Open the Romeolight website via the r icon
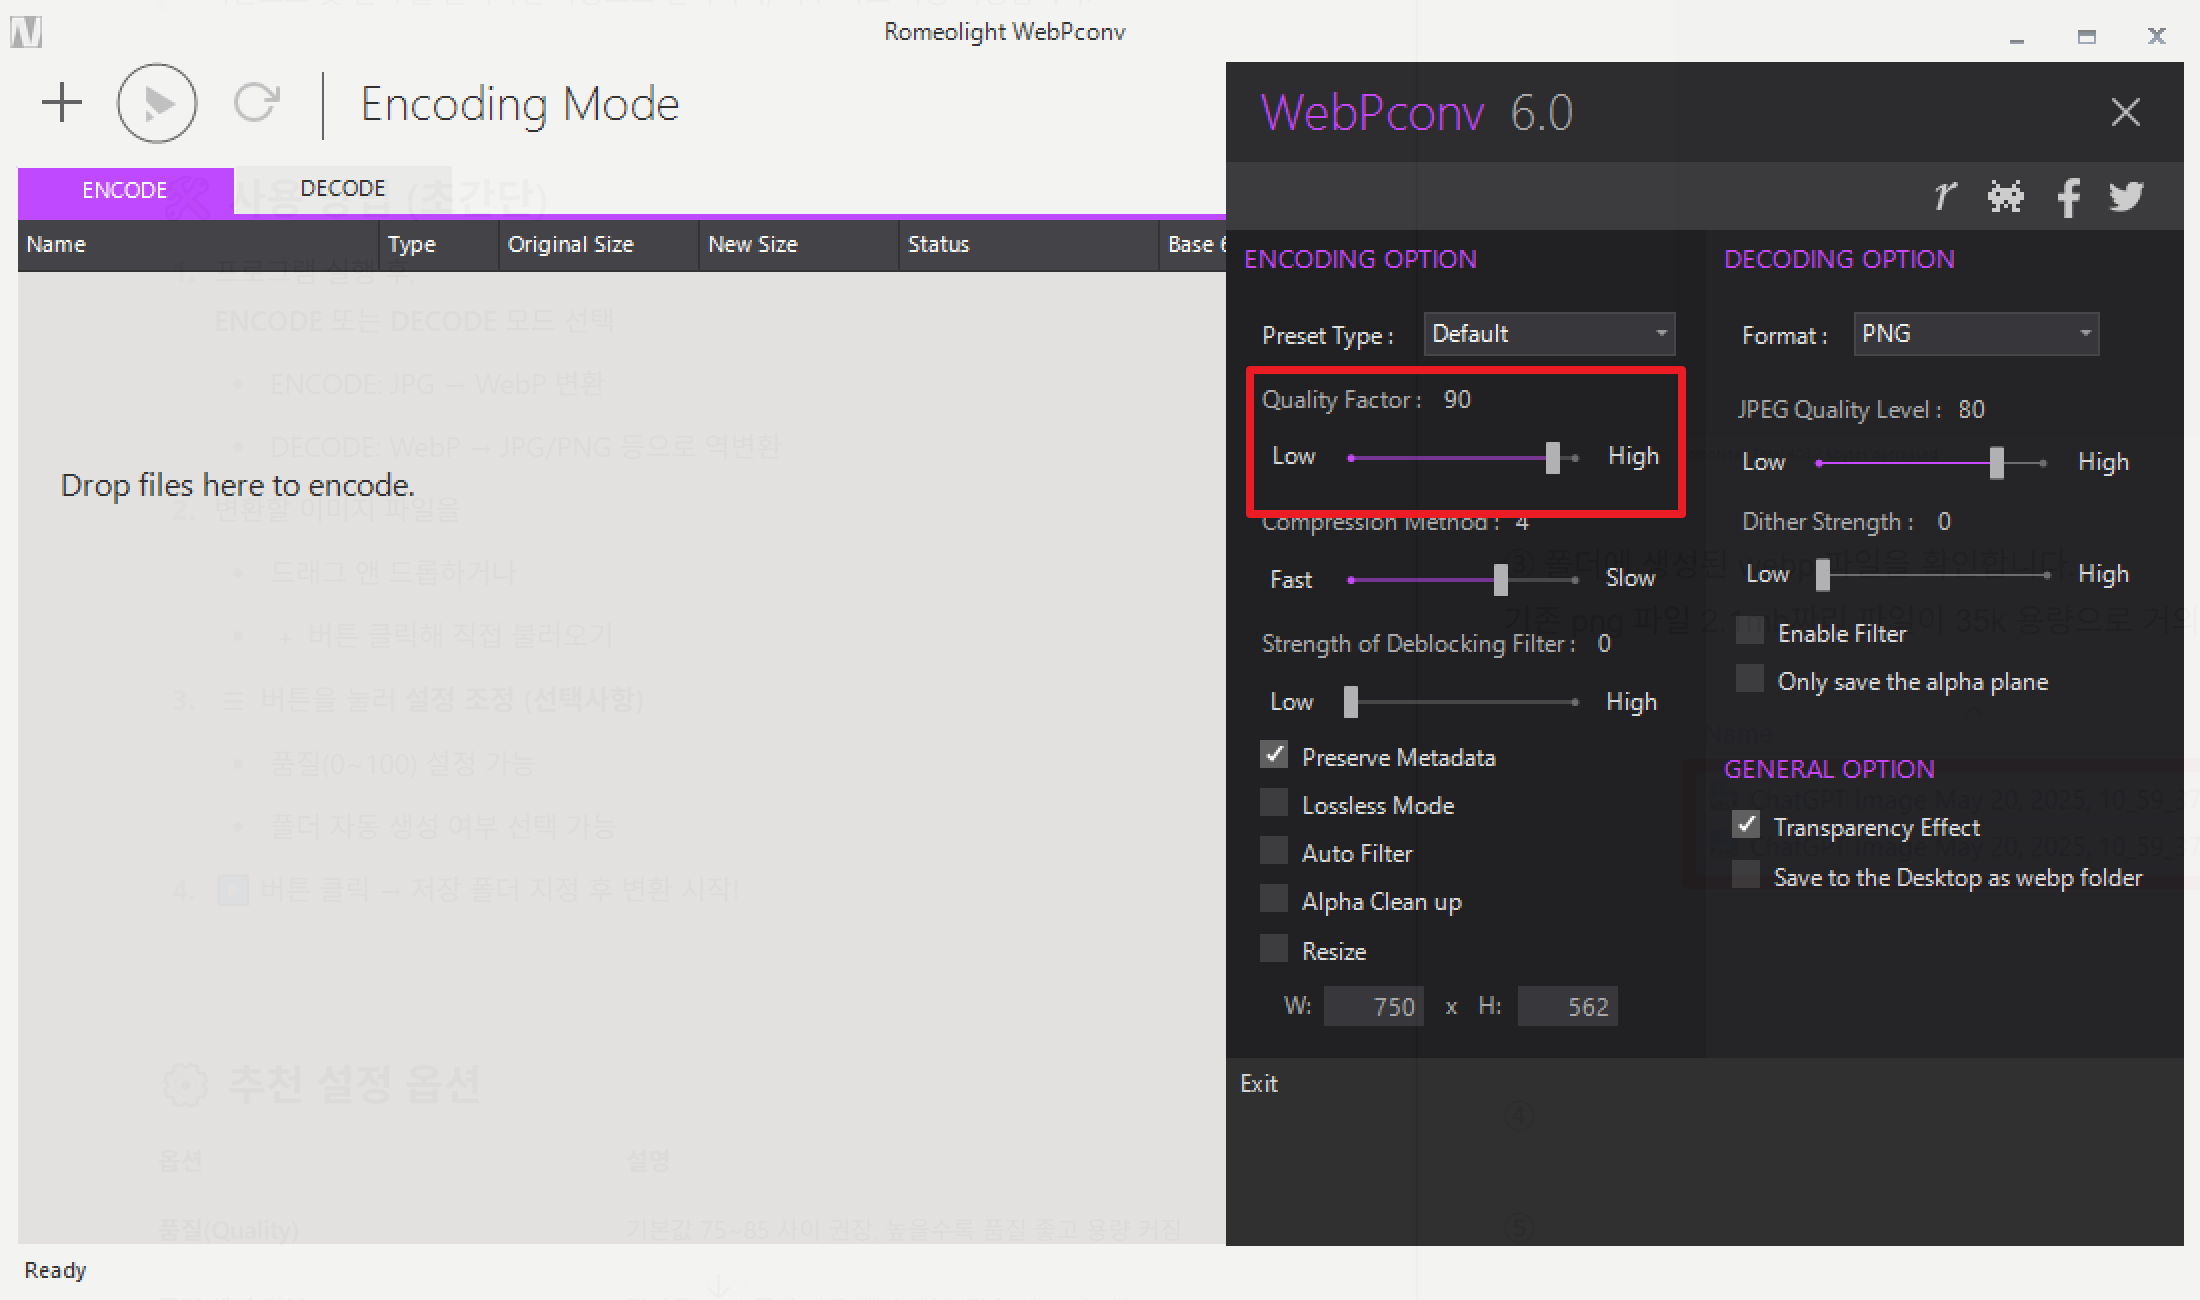This screenshot has height=1300, width=2200. (1944, 196)
